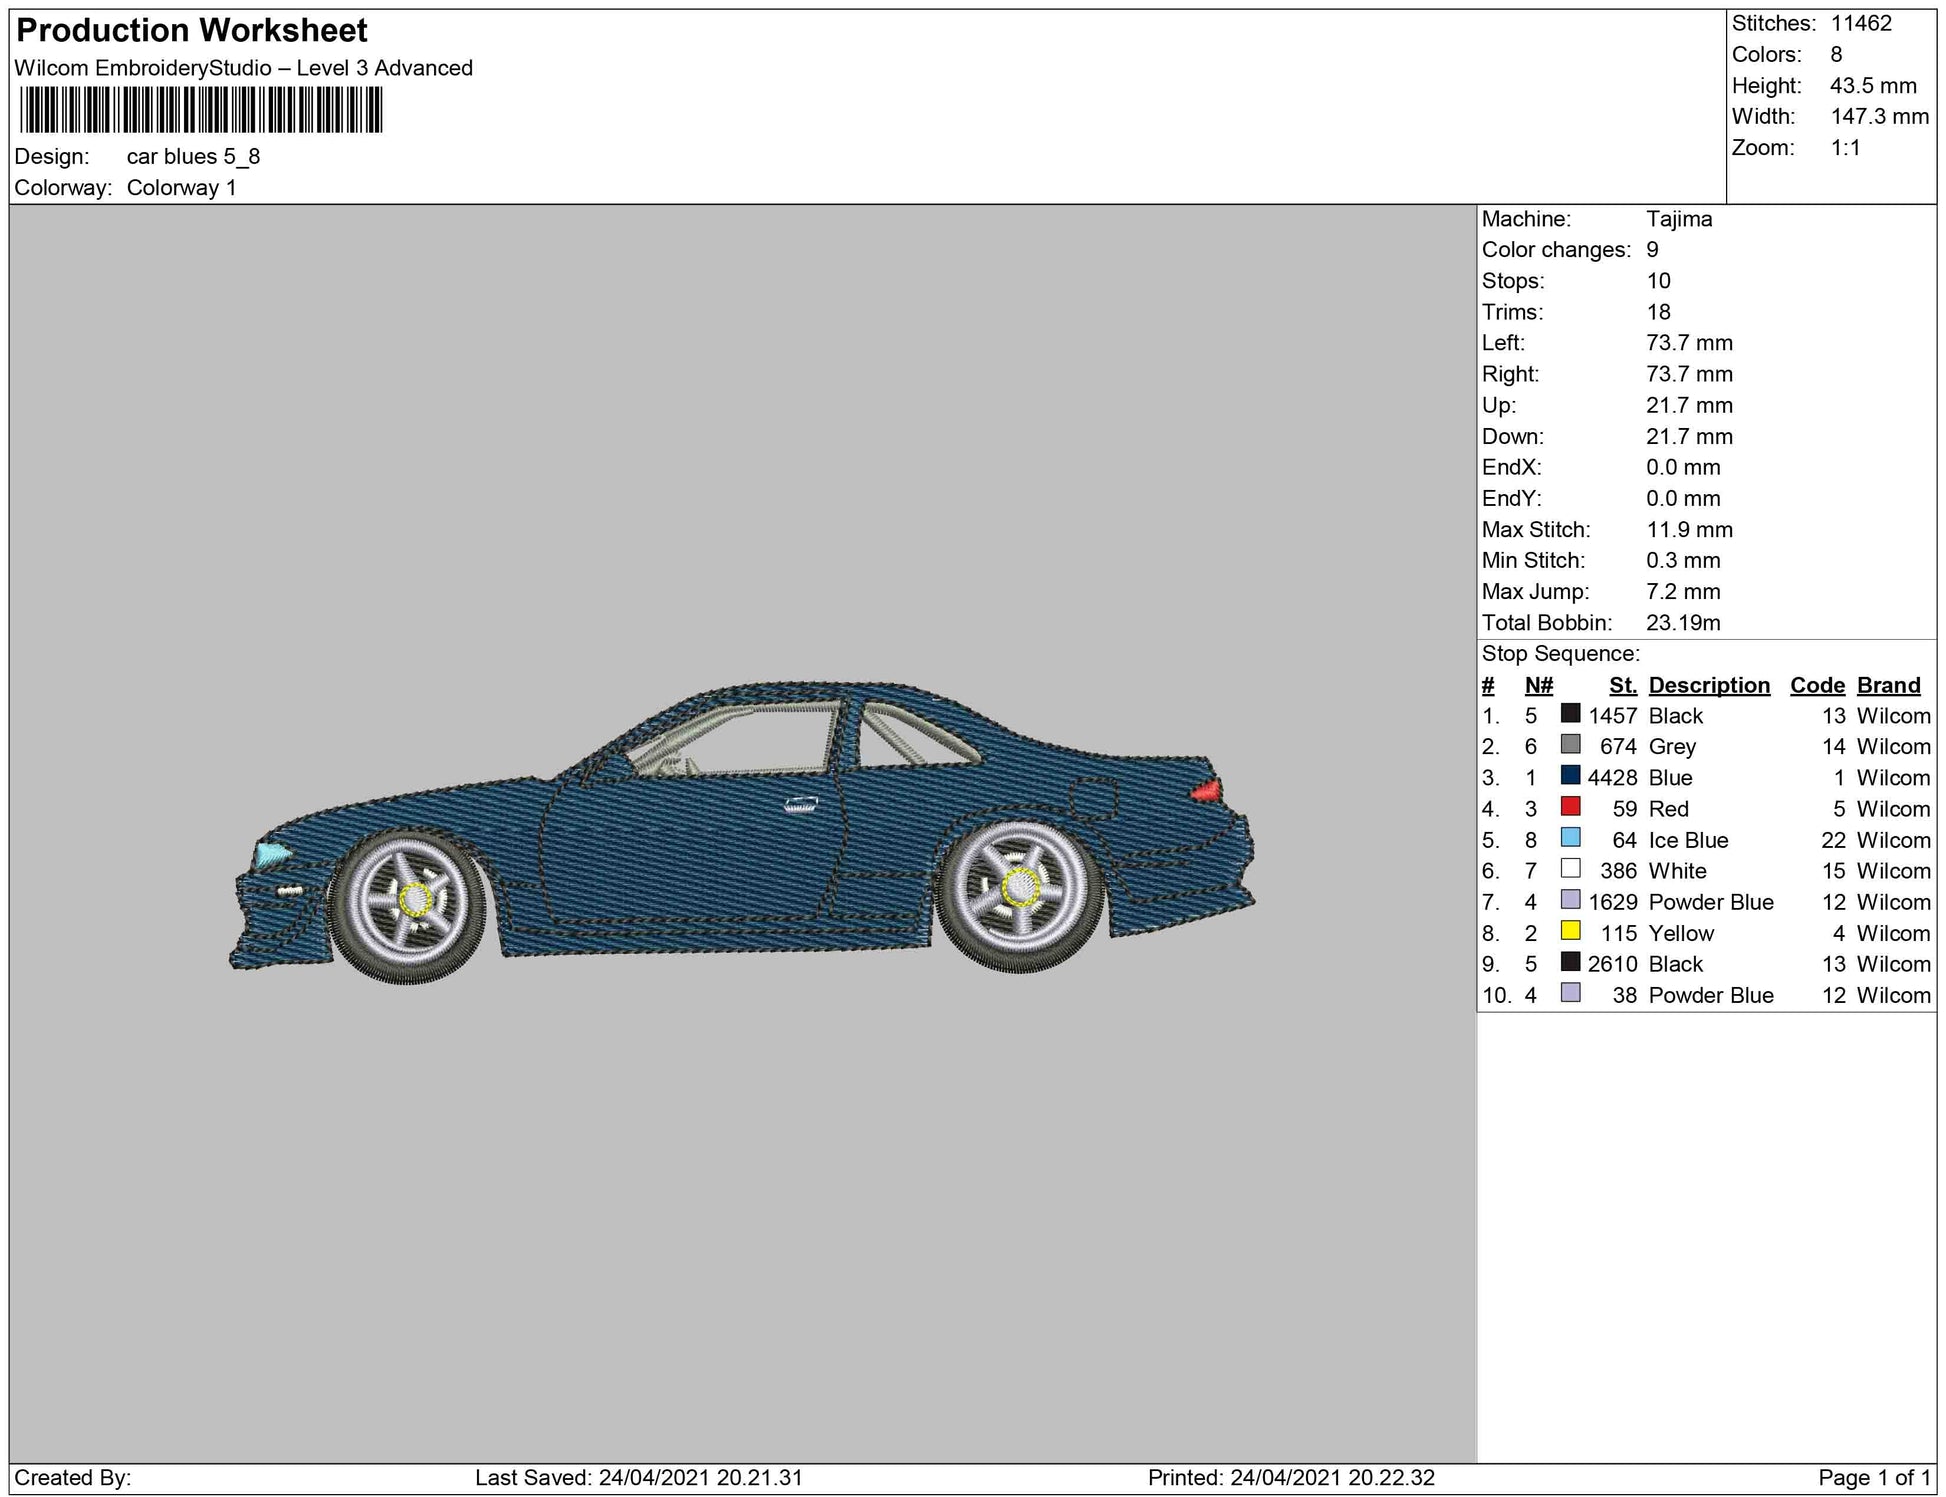Click the Powder Blue swatch in row 7
Viewport: 1946px width, 1497px height.
pos(1570,900)
